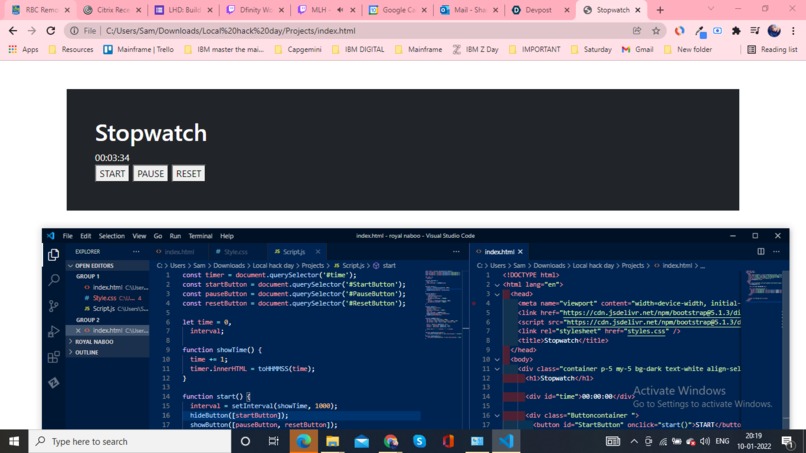Open the volume control in system tray

point(705,441)
